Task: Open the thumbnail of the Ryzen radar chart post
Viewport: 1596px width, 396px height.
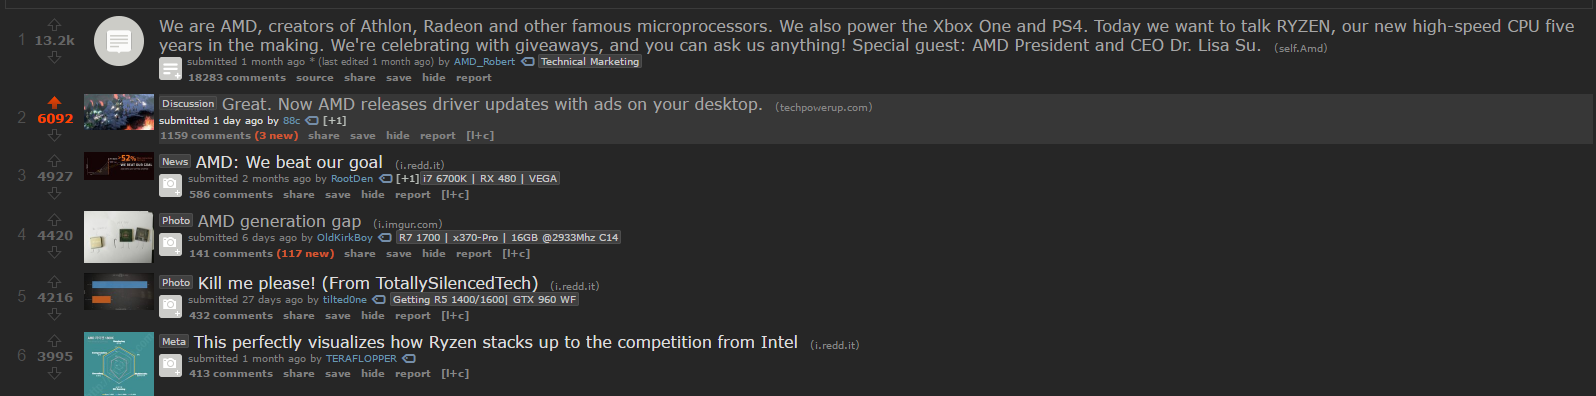Action: 119,364
